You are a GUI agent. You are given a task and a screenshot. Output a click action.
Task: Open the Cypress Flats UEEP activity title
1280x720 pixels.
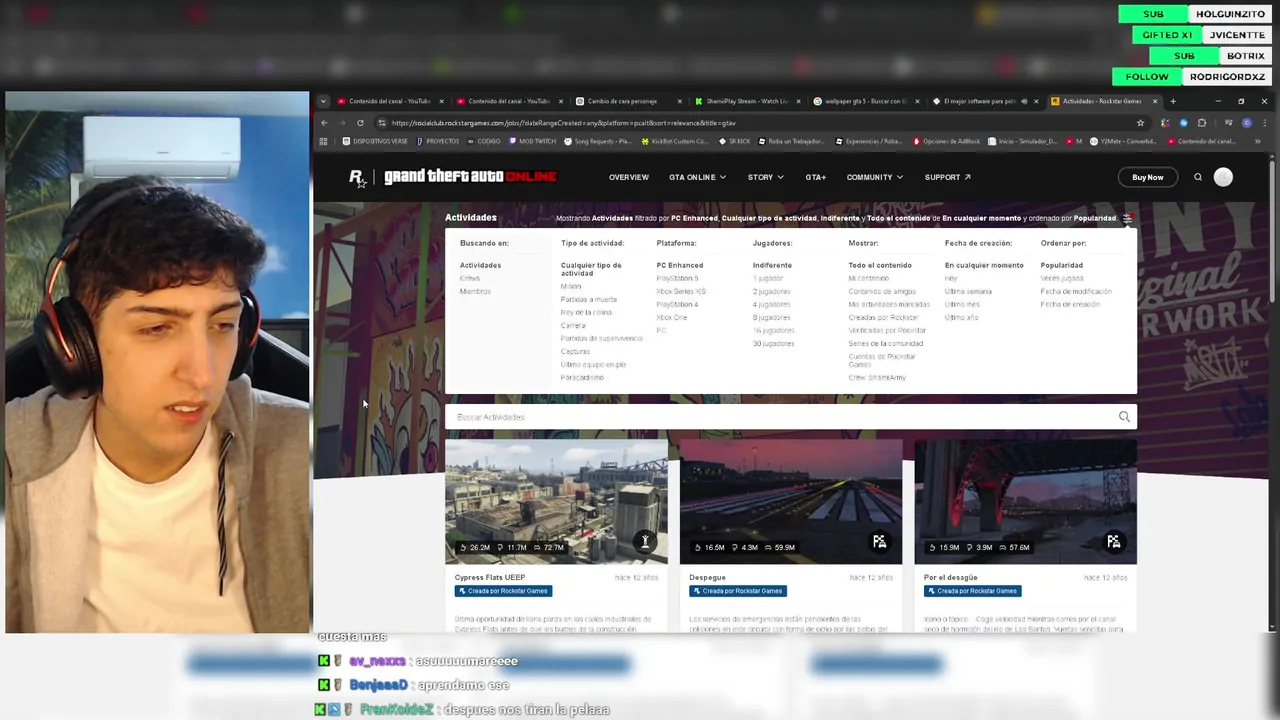point(489,577)
